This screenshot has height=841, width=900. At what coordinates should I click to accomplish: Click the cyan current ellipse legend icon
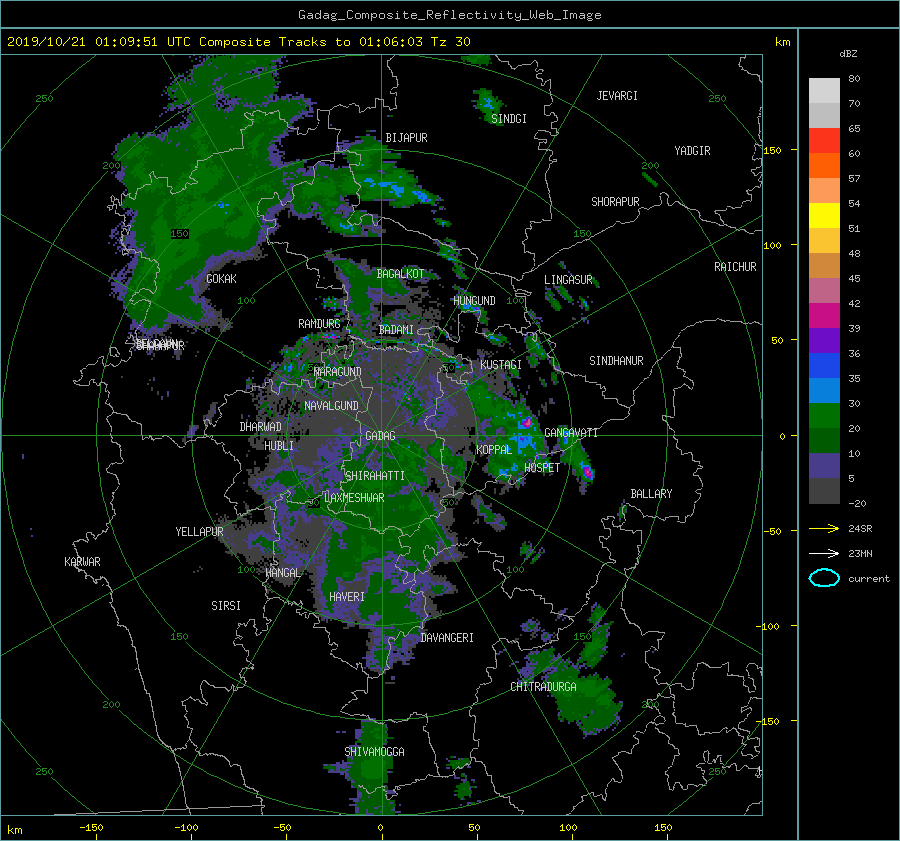coord(824,578)
